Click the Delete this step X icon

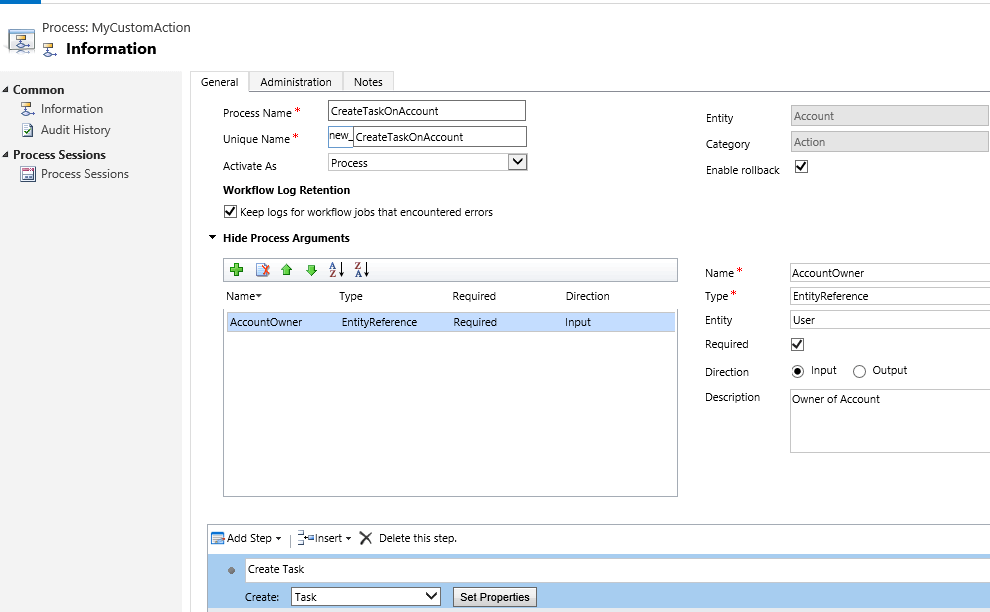pos(366,538)
